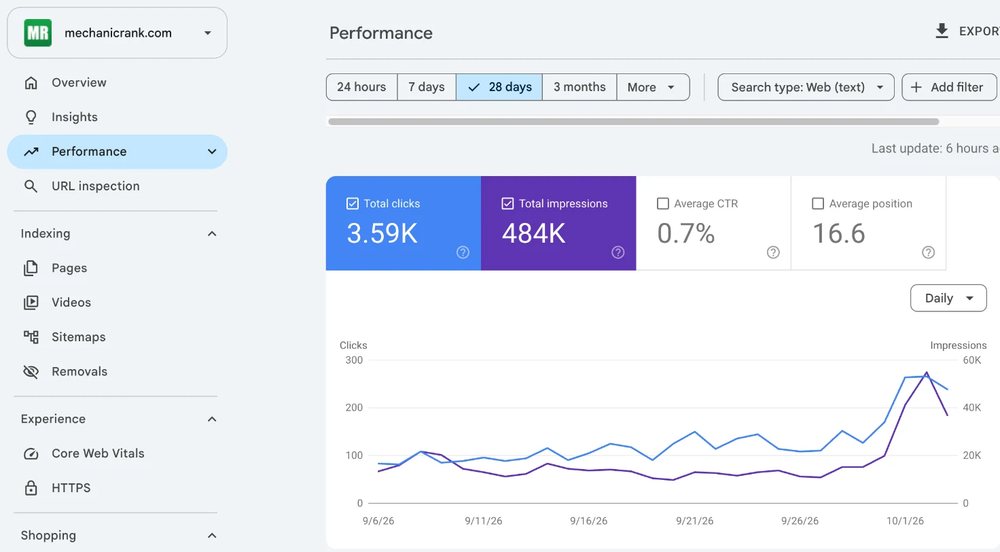Click the Removals crossed-eye icon
The image size is (1000, 552).
click(31, 372)
